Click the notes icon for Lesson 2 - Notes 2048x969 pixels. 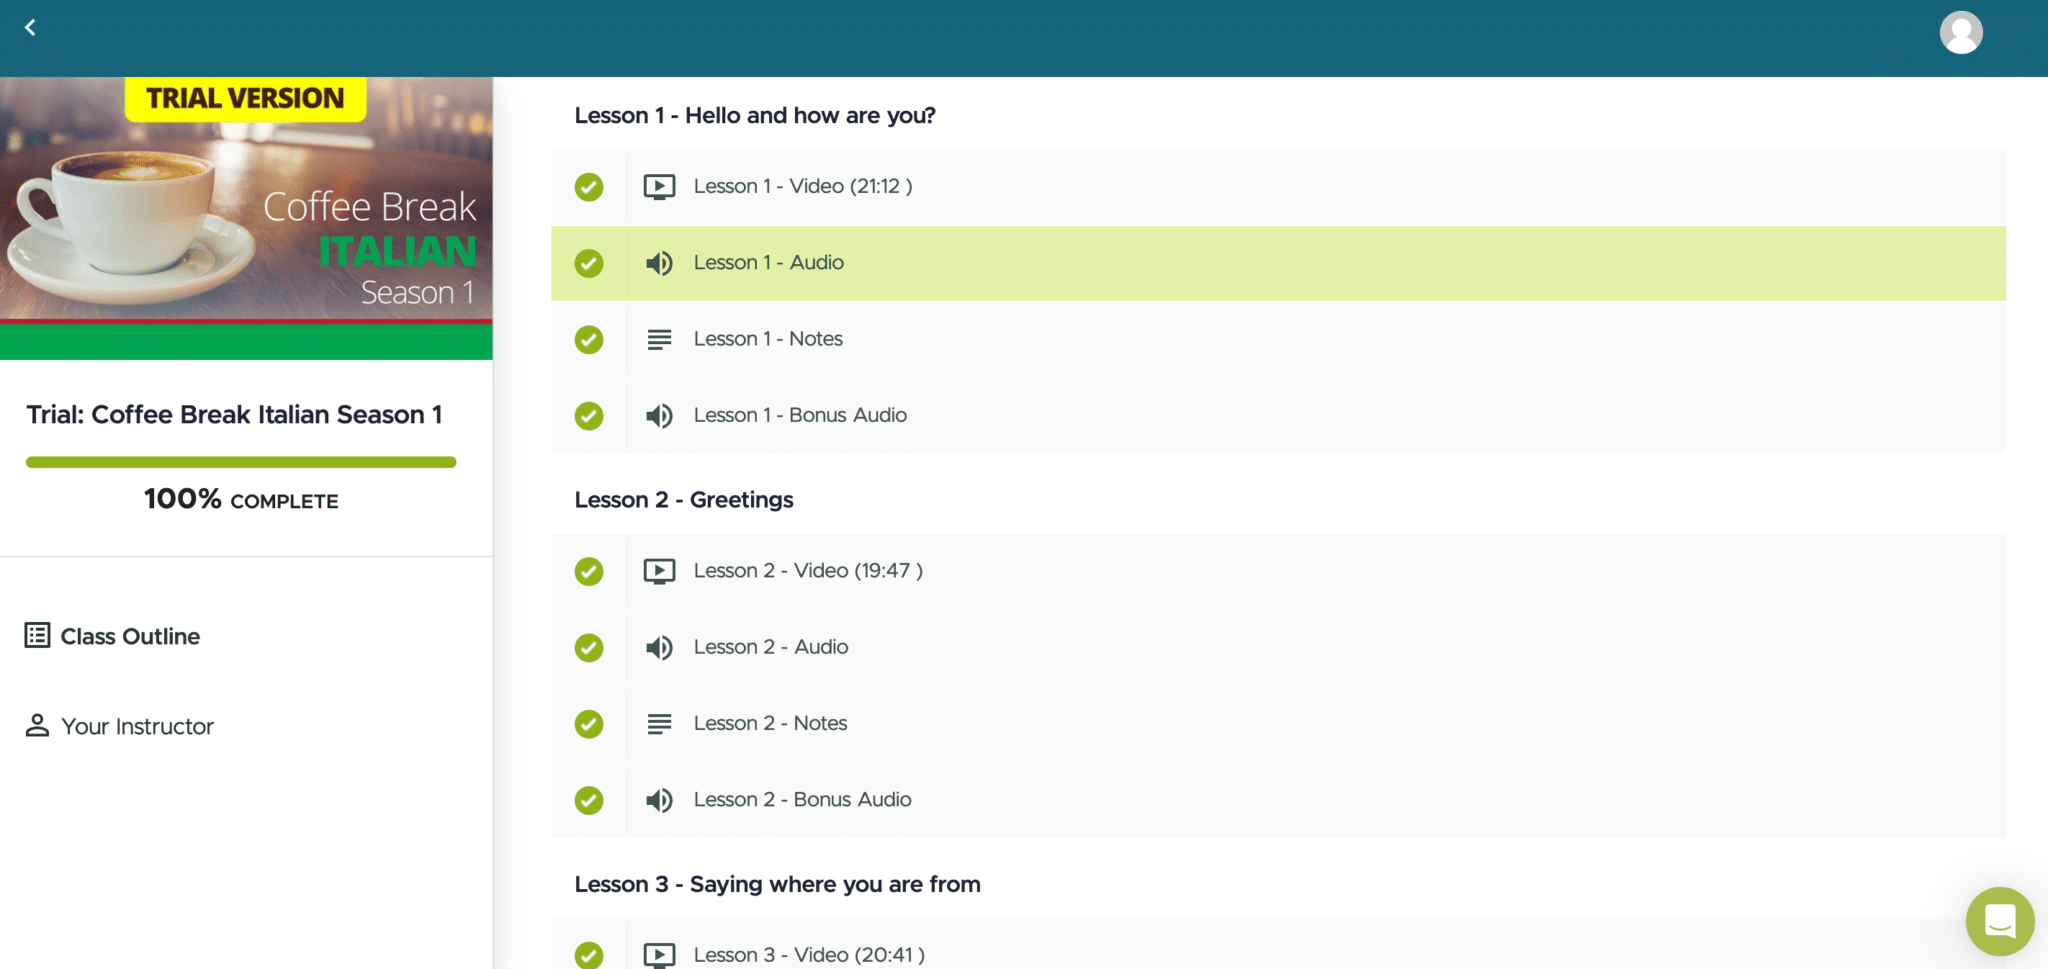(660, 724)
